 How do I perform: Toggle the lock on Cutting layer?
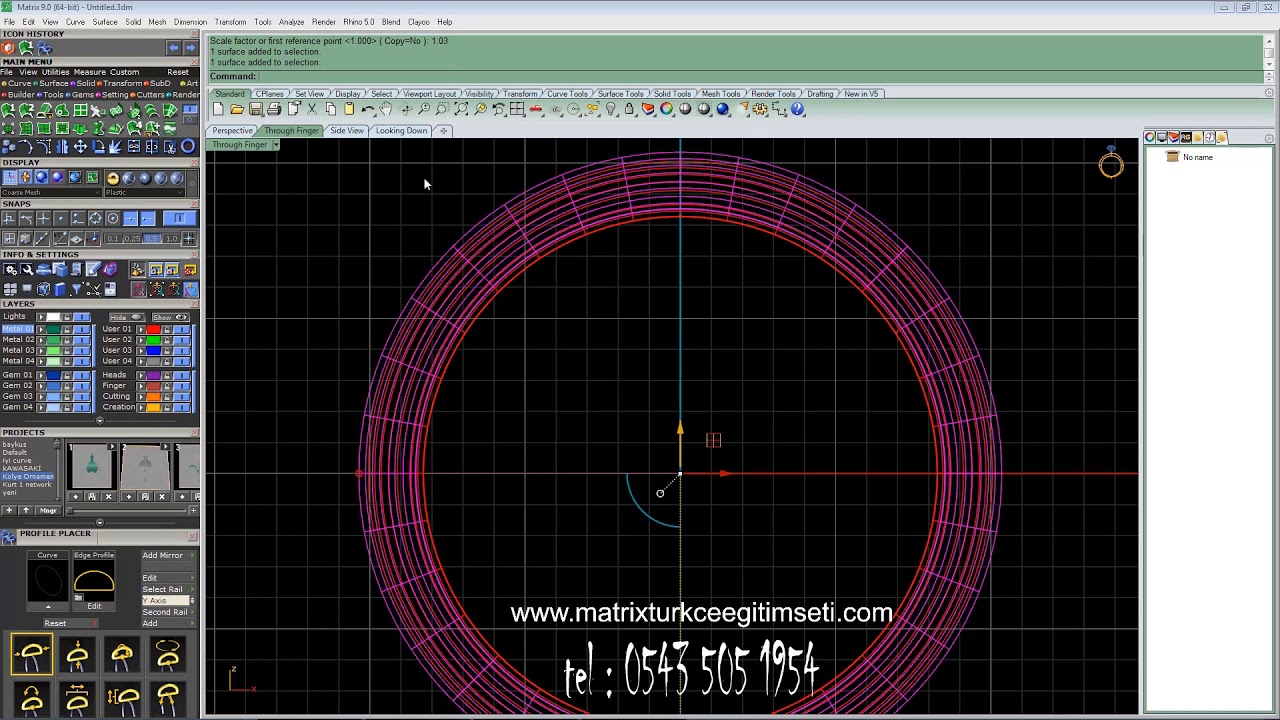pos(166,397)
